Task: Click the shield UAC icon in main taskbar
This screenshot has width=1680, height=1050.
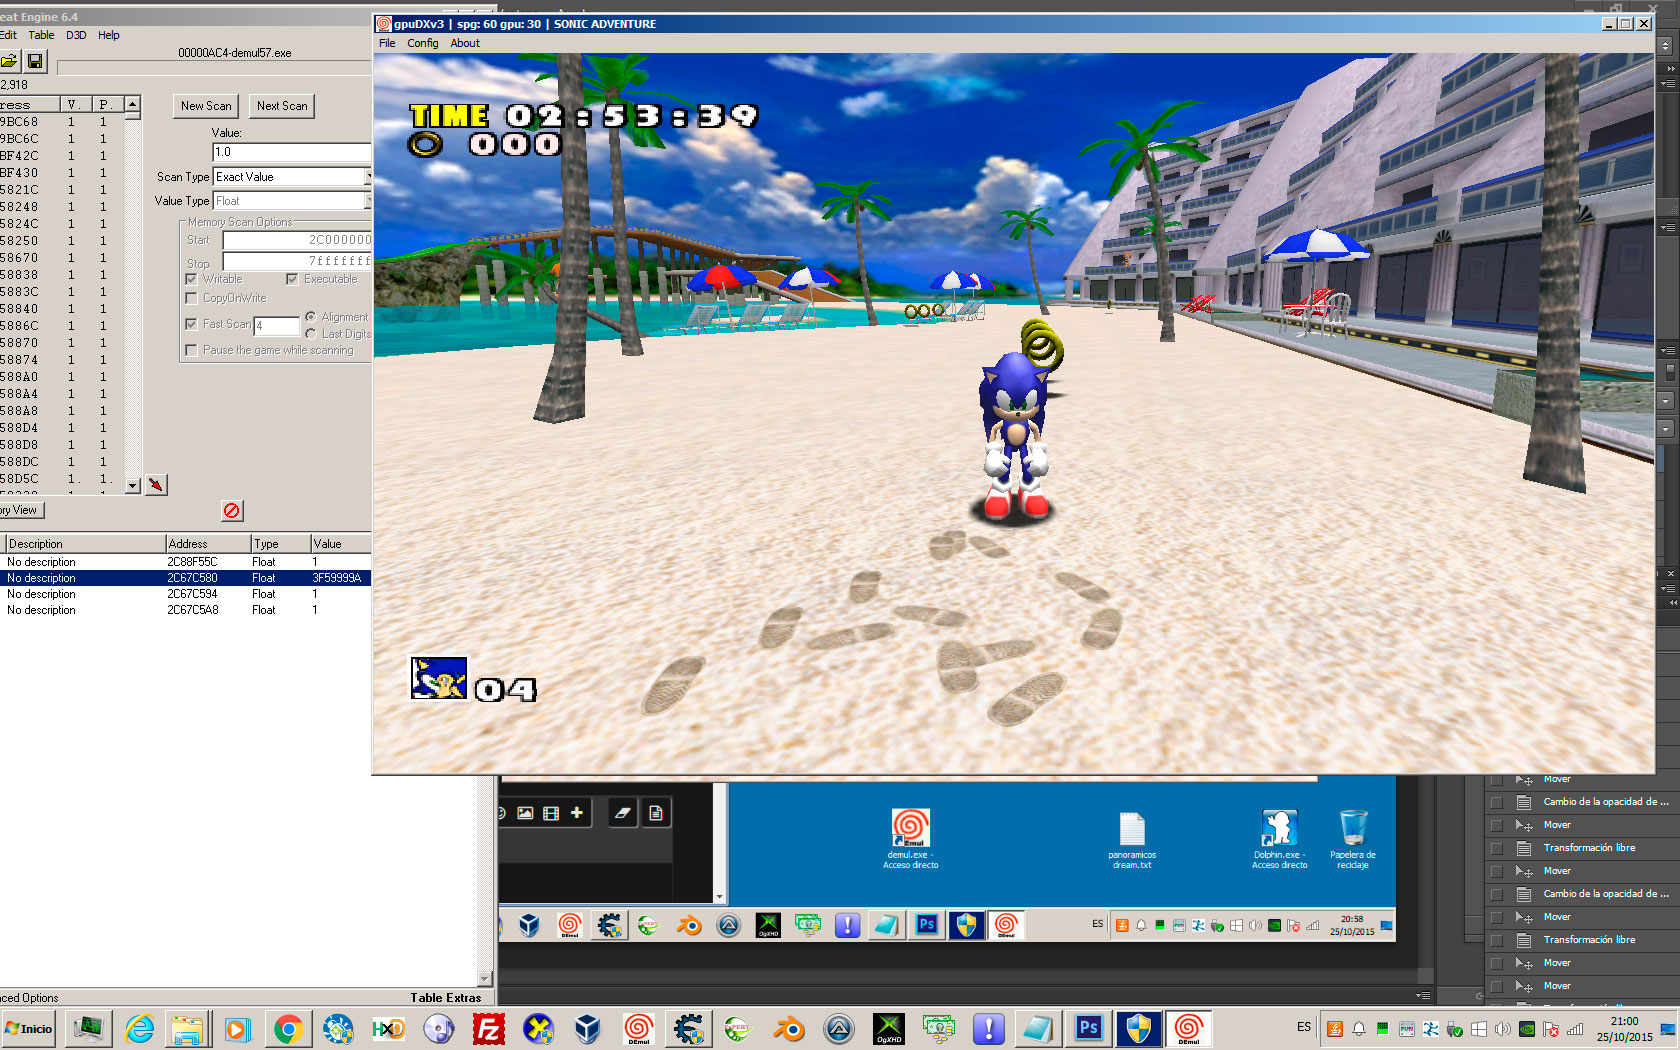Action: point(1138,1028)
